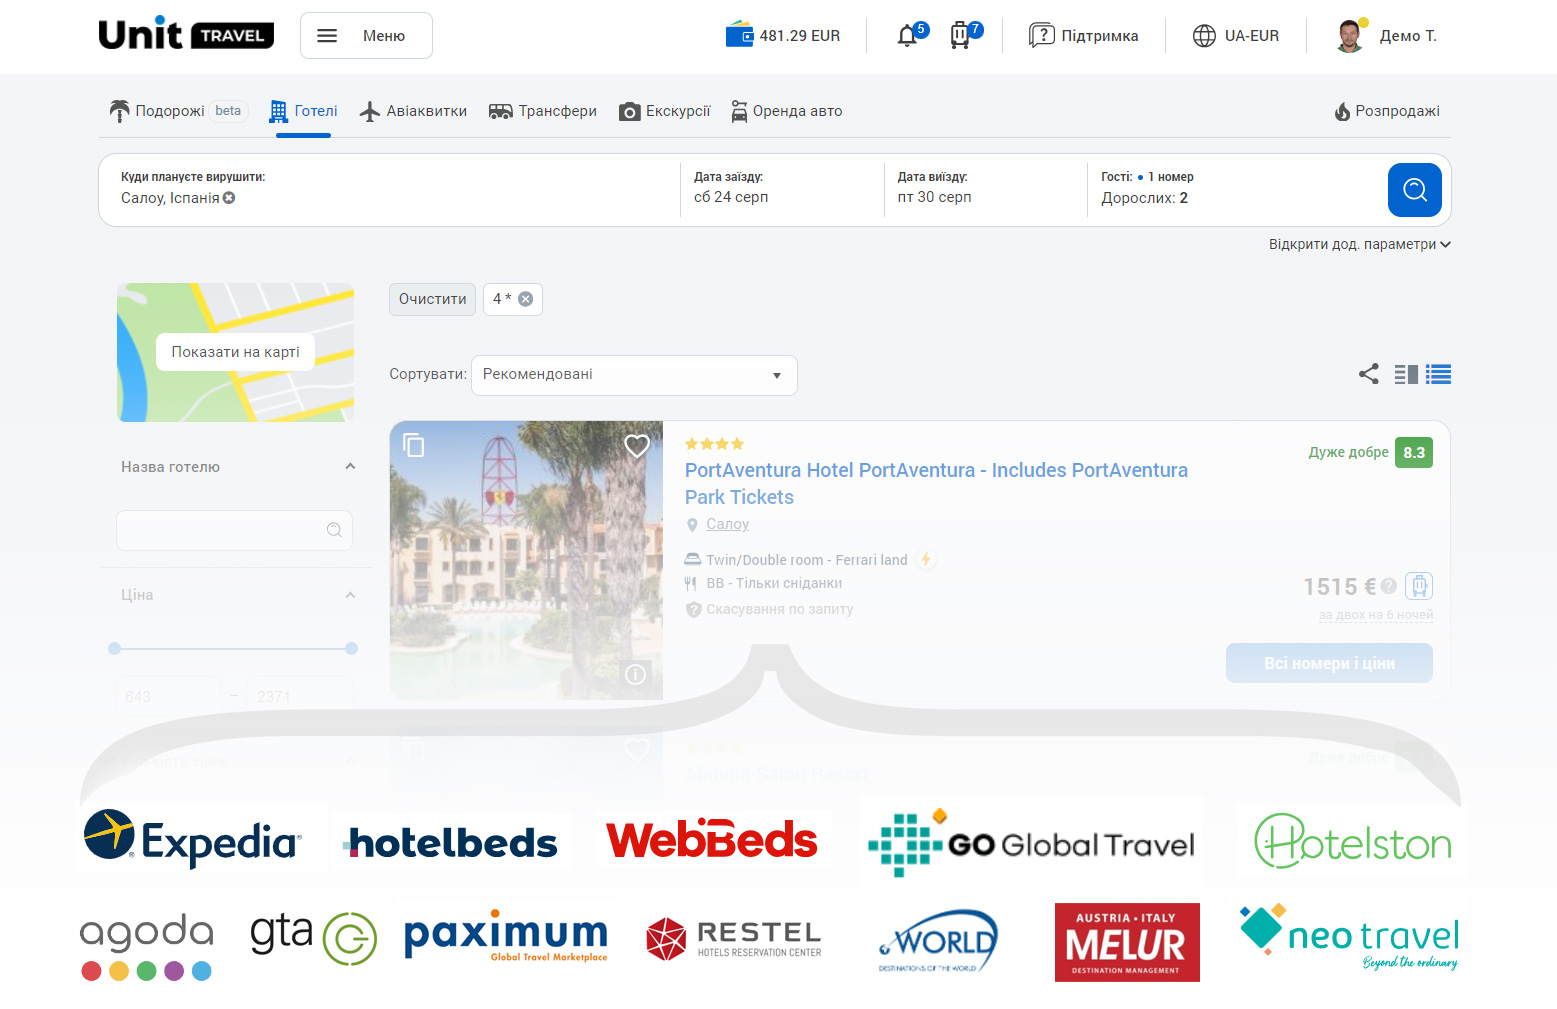
Task: Switch to compact list view icon
Action: tap(1438, 374)
